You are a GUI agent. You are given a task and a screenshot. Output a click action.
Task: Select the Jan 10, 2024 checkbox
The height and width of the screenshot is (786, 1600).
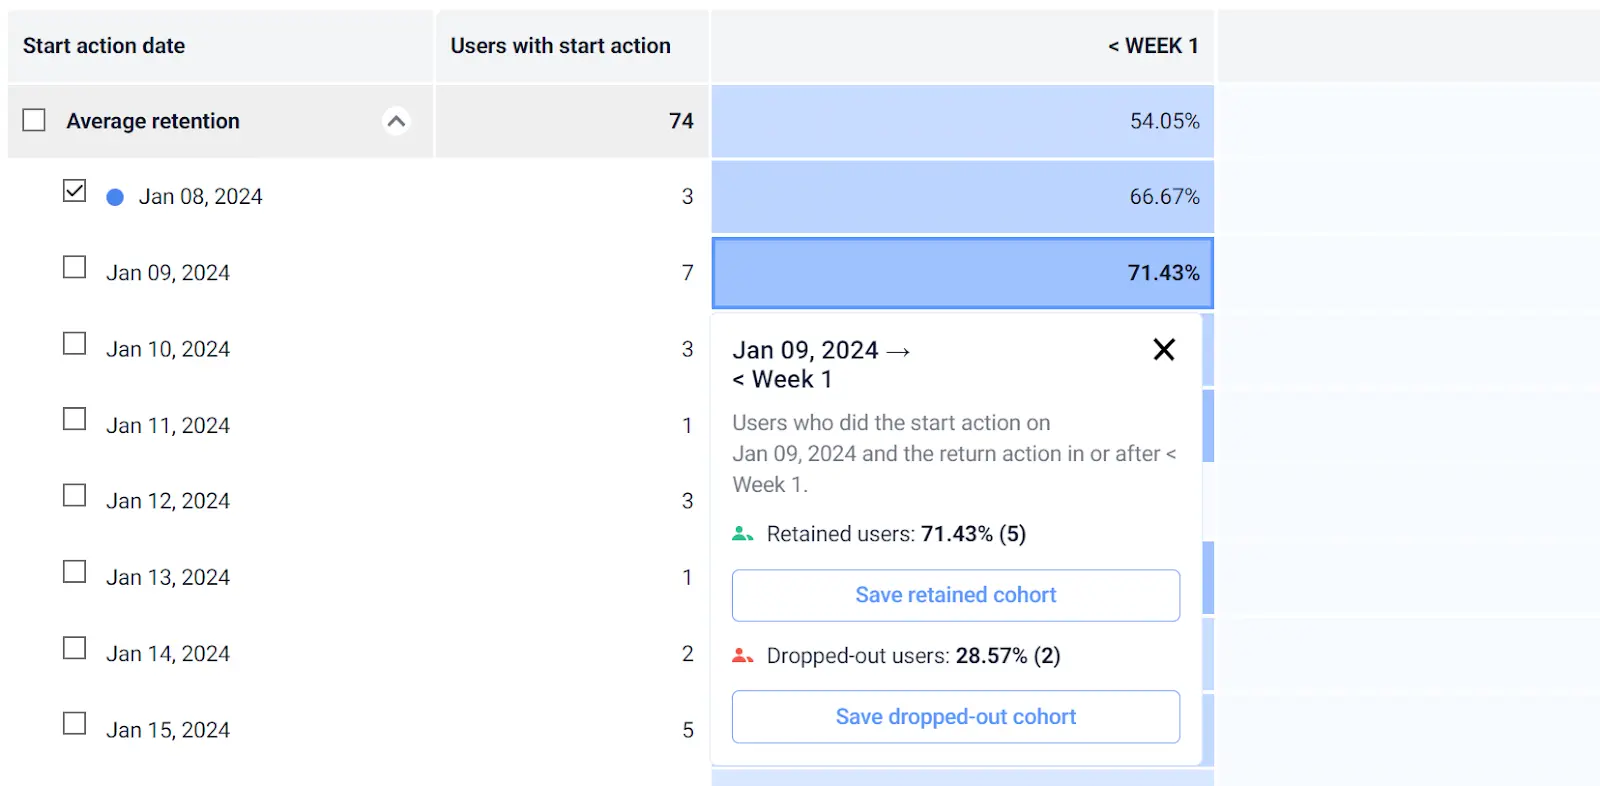[74, 343]
